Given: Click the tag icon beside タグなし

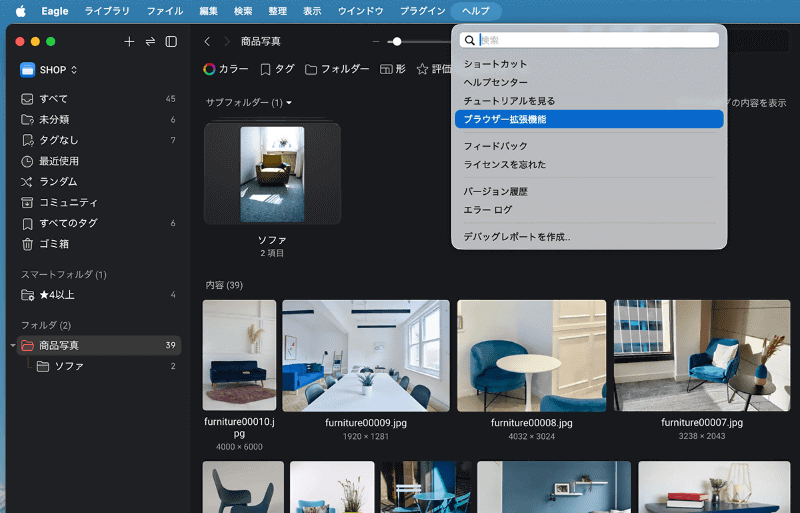Looking at the screenshot, I should tap(27, 140).
